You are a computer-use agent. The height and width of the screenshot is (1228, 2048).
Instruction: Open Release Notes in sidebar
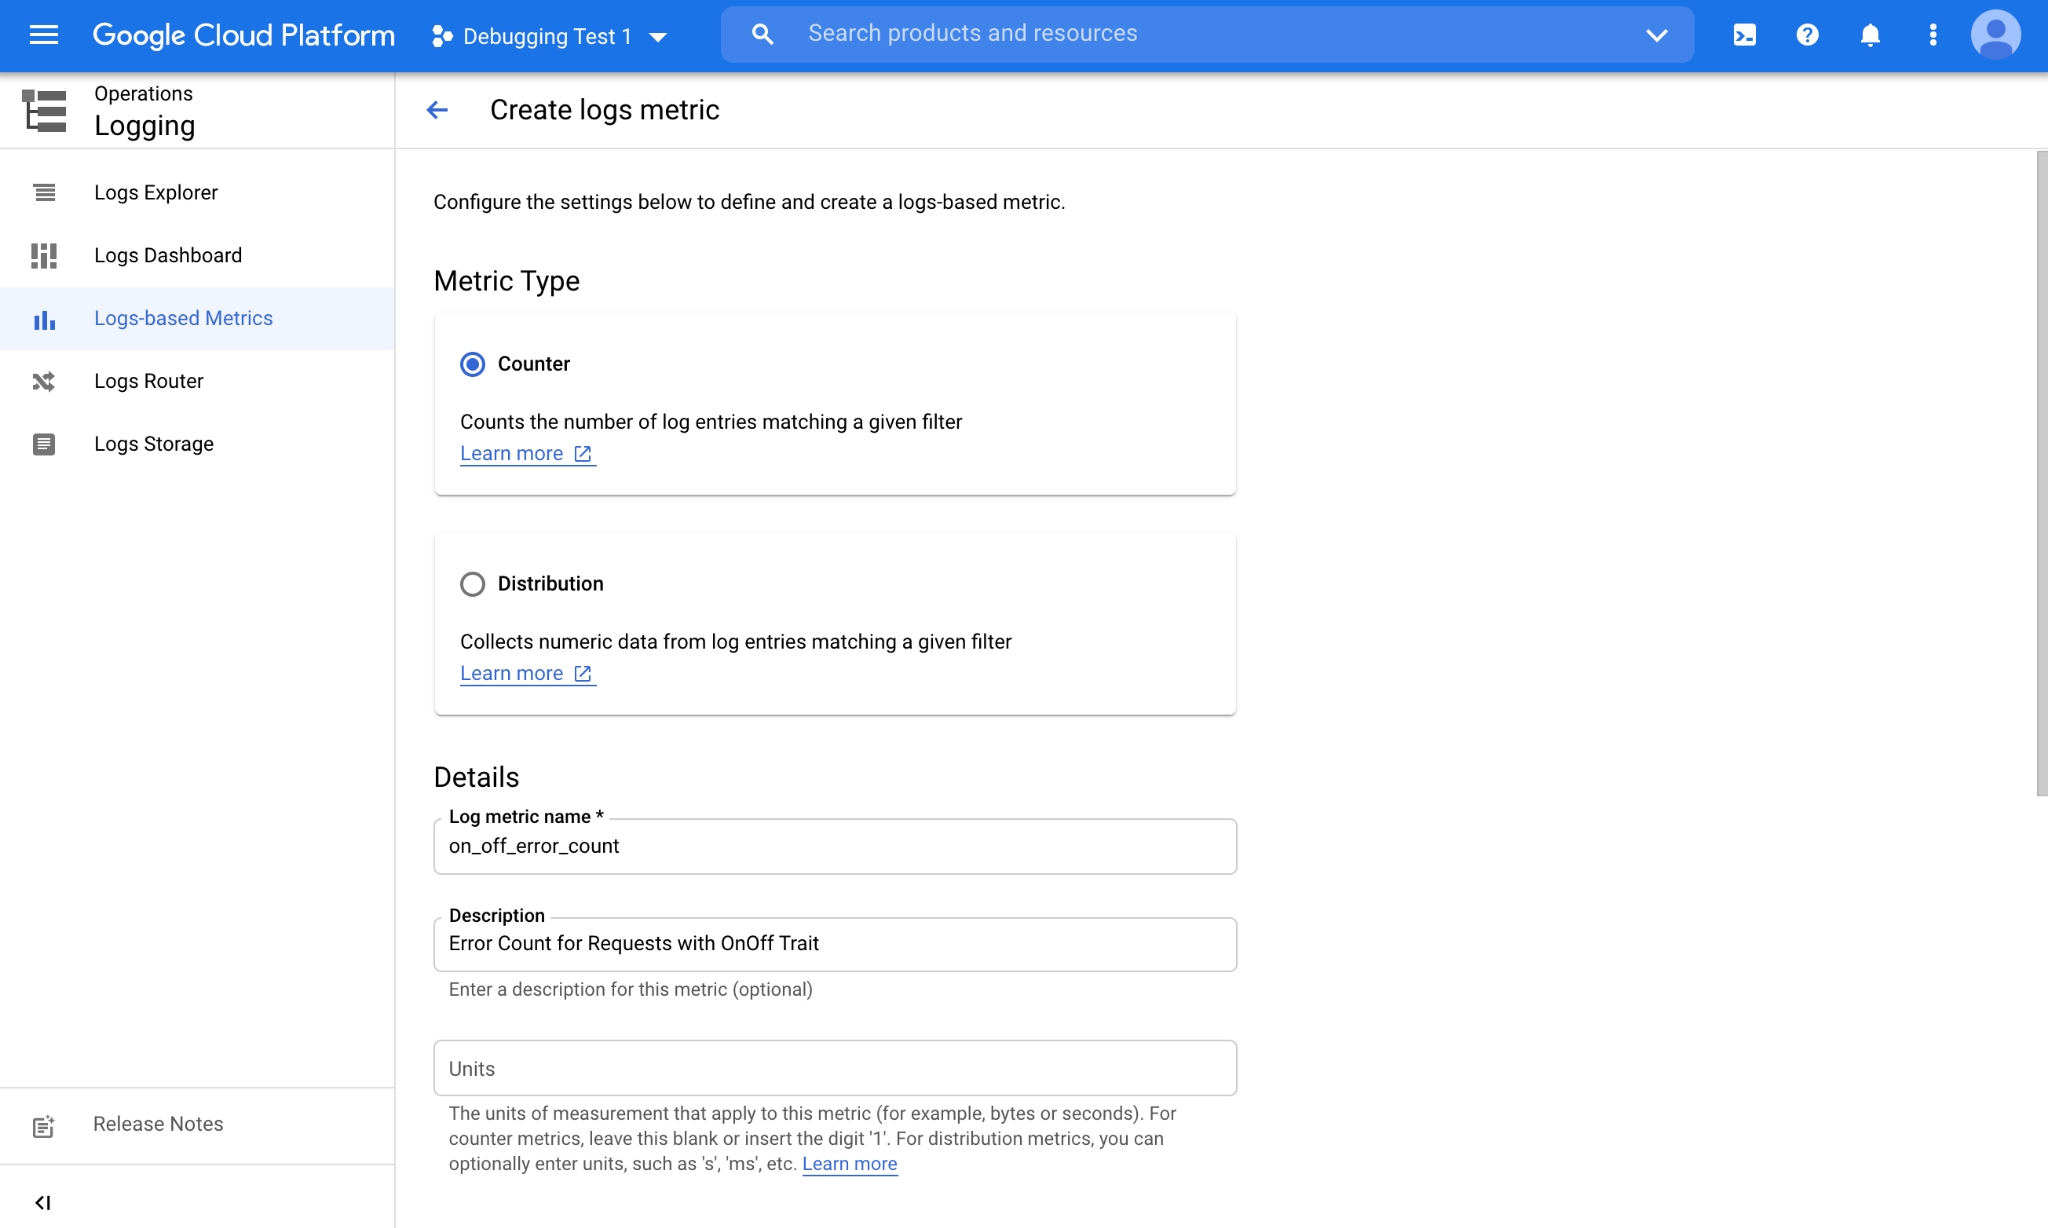pyautogui.click(x=157, y=1124)
